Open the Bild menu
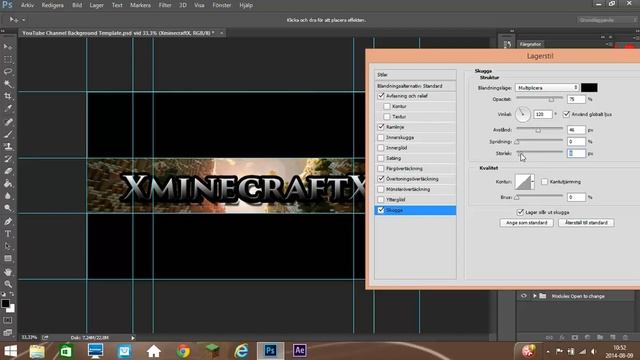640x360 pixels. [77, 5]
